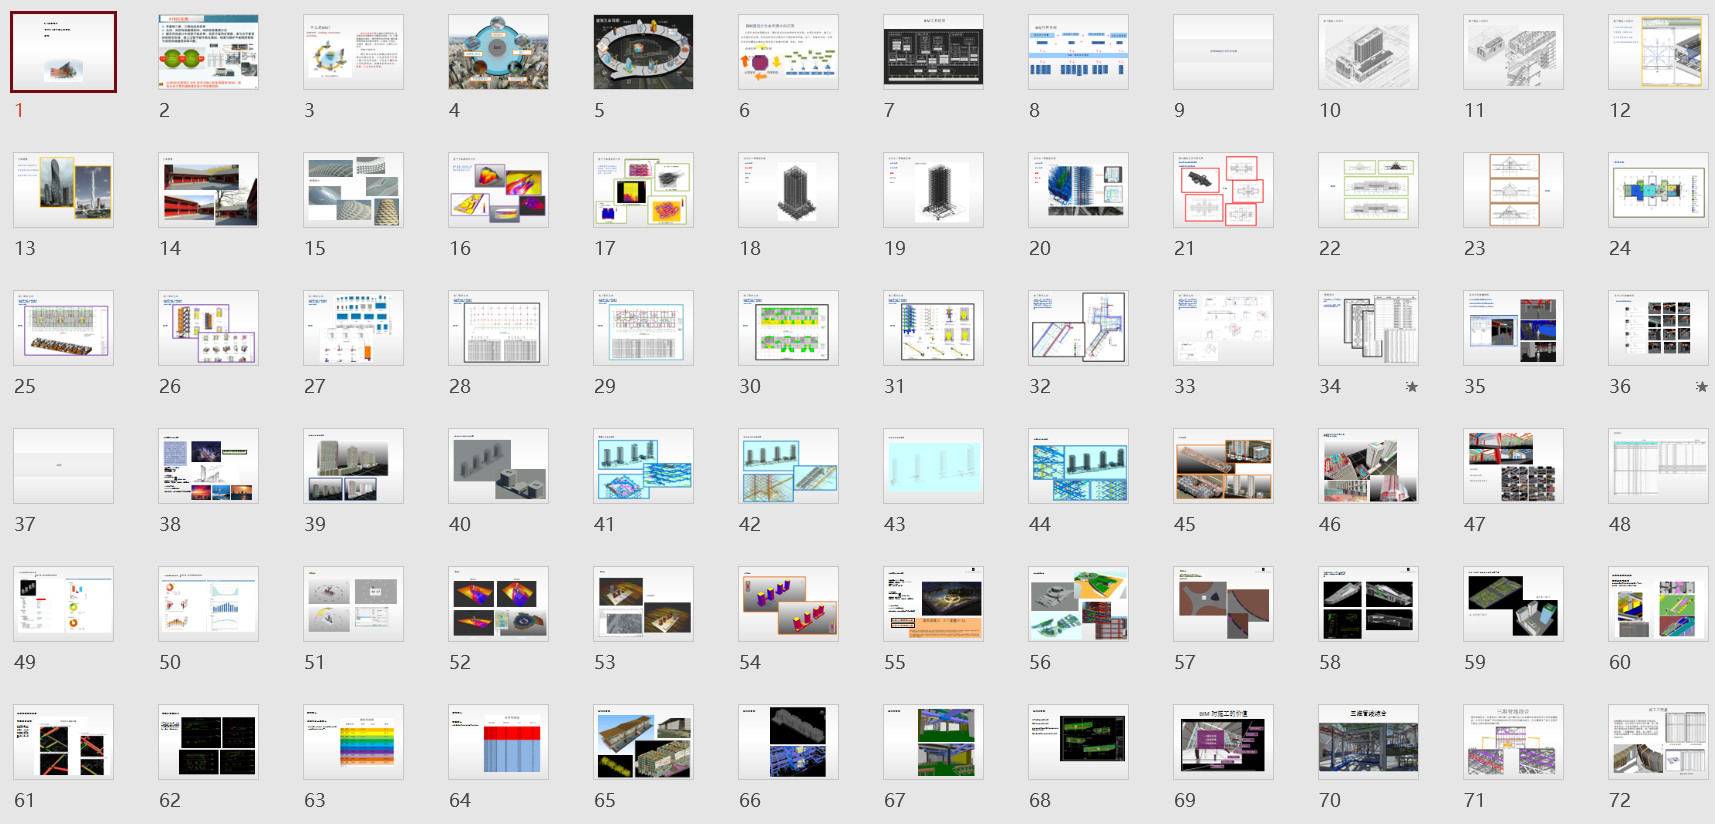Viewport: 1715px width, 824px height.
Task: Select slide 43 with the pale cyan image
Action: (933, 466)
